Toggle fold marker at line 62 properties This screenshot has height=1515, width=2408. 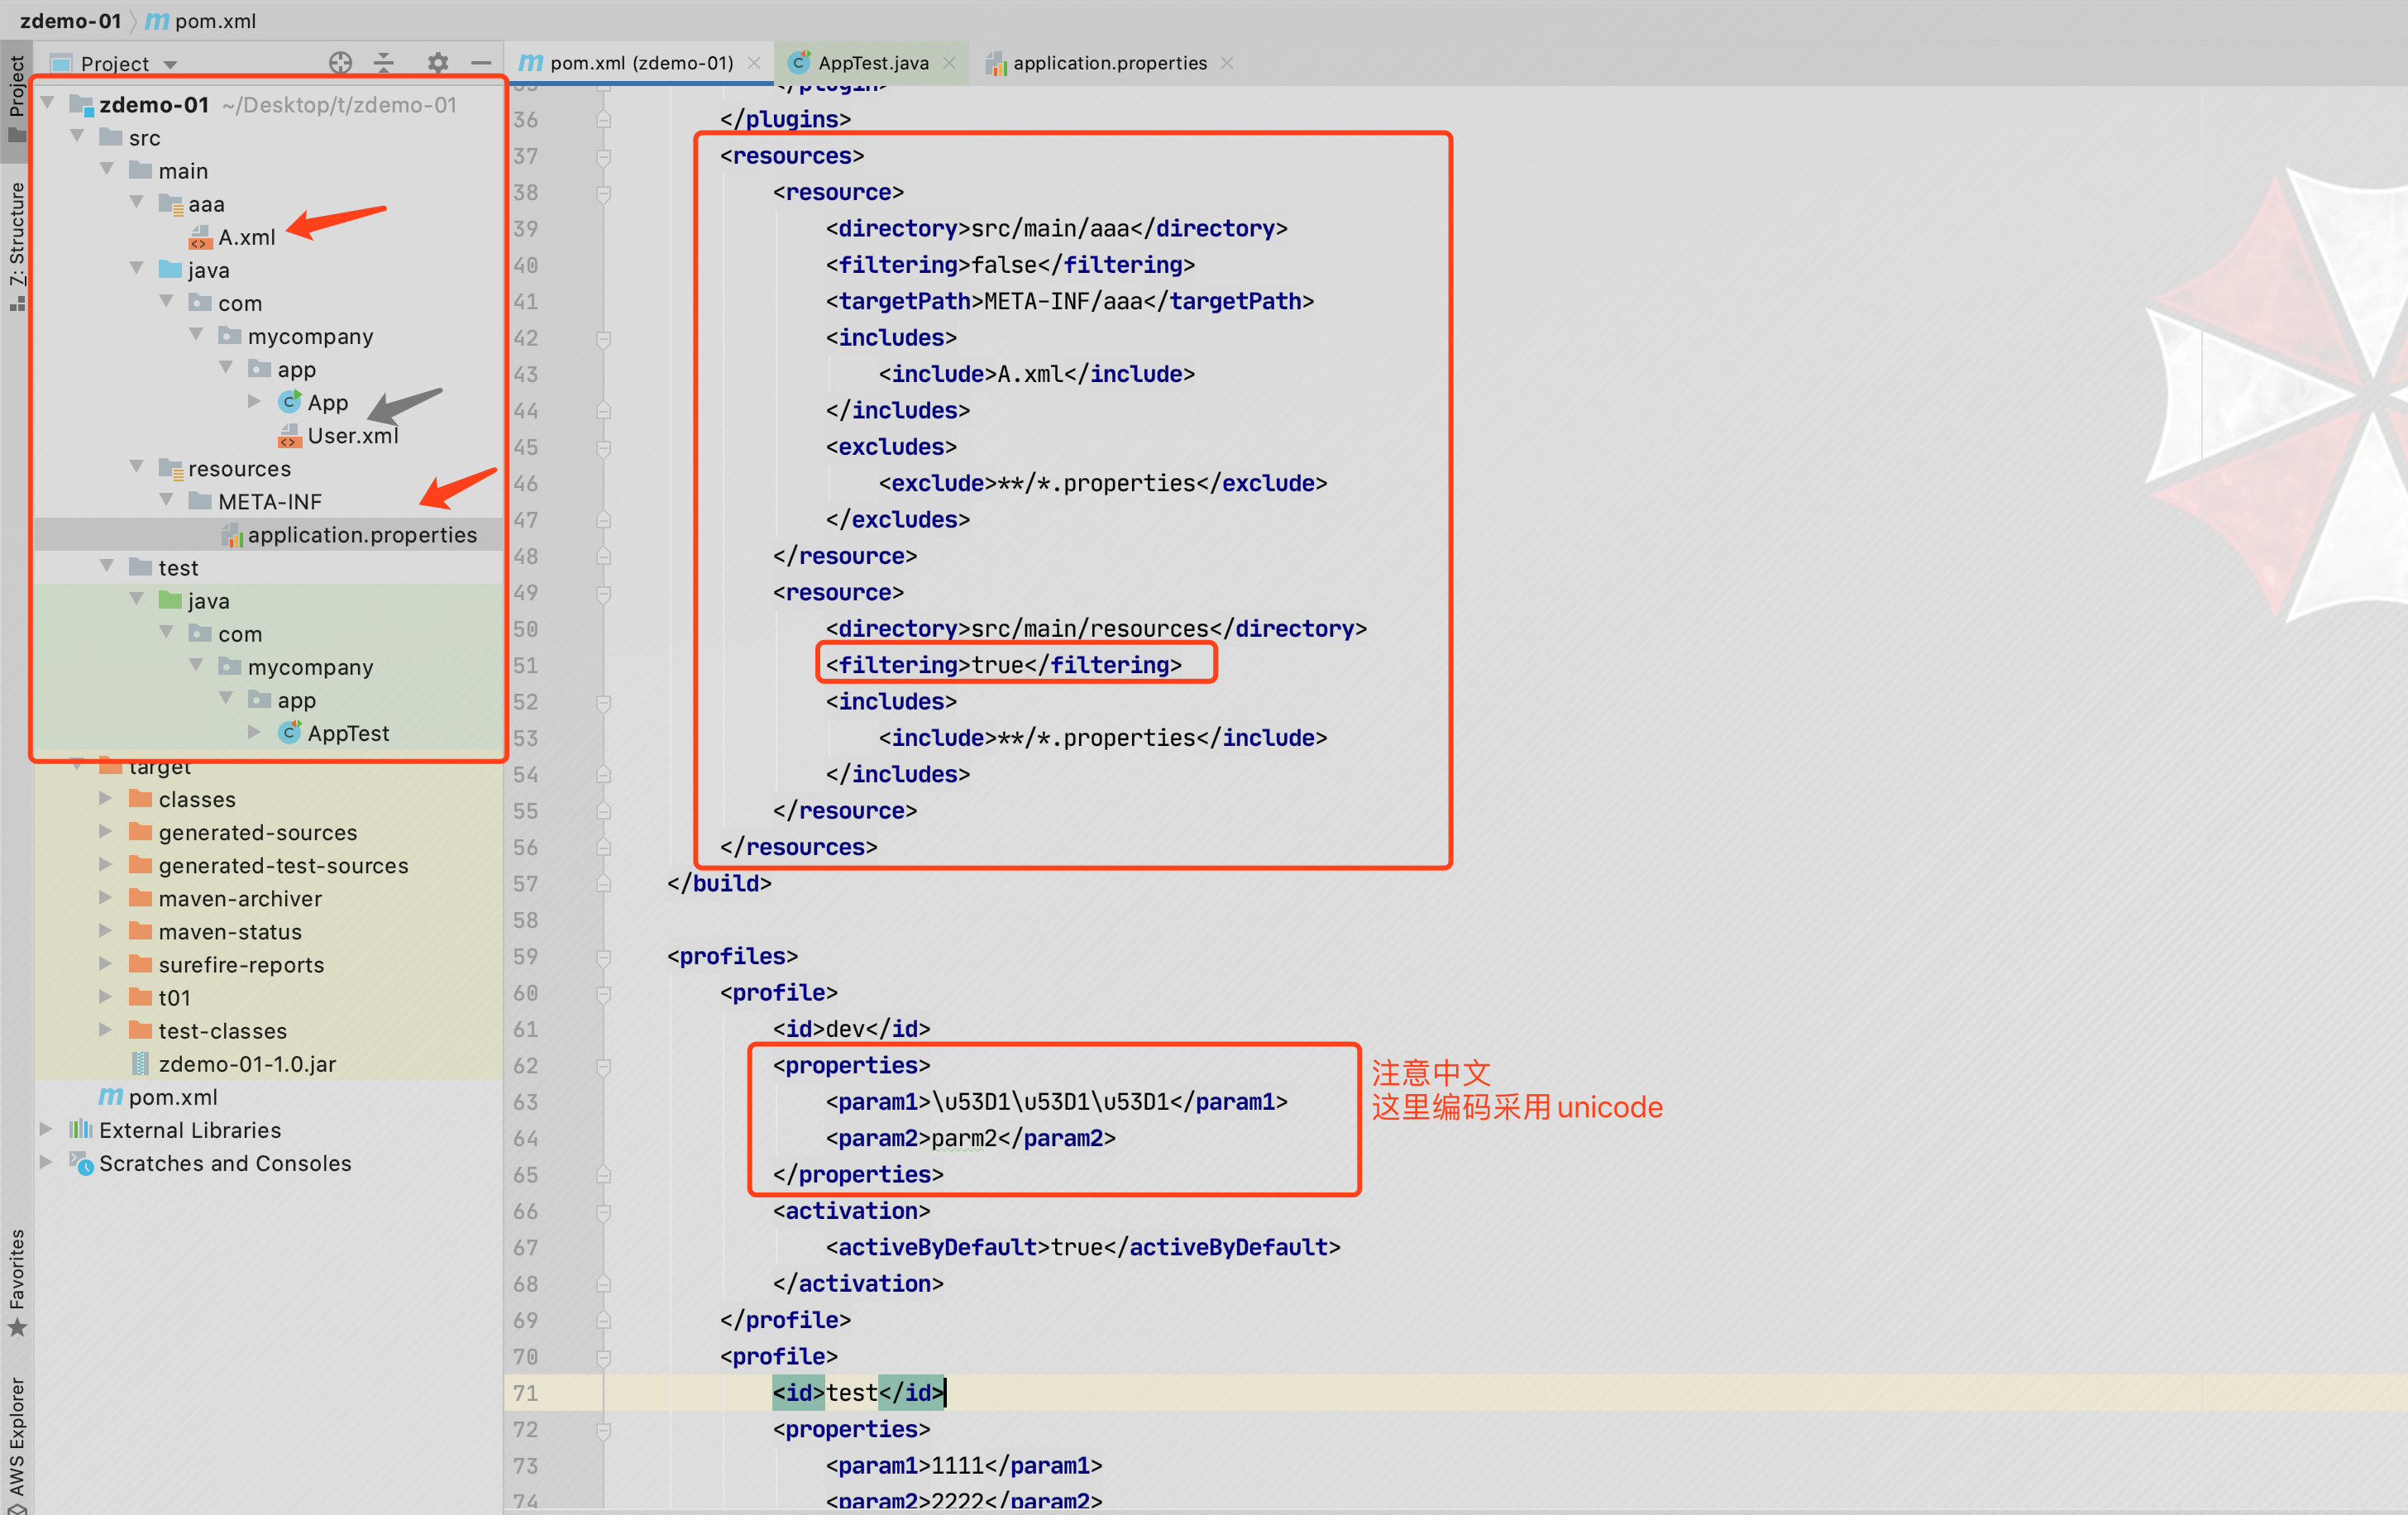point(603,1066)
